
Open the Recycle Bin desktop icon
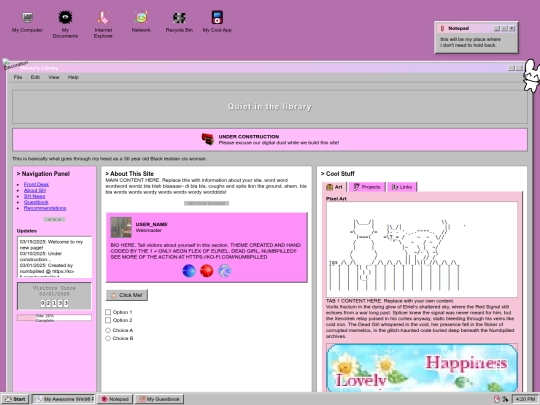[x=179, y=22]
